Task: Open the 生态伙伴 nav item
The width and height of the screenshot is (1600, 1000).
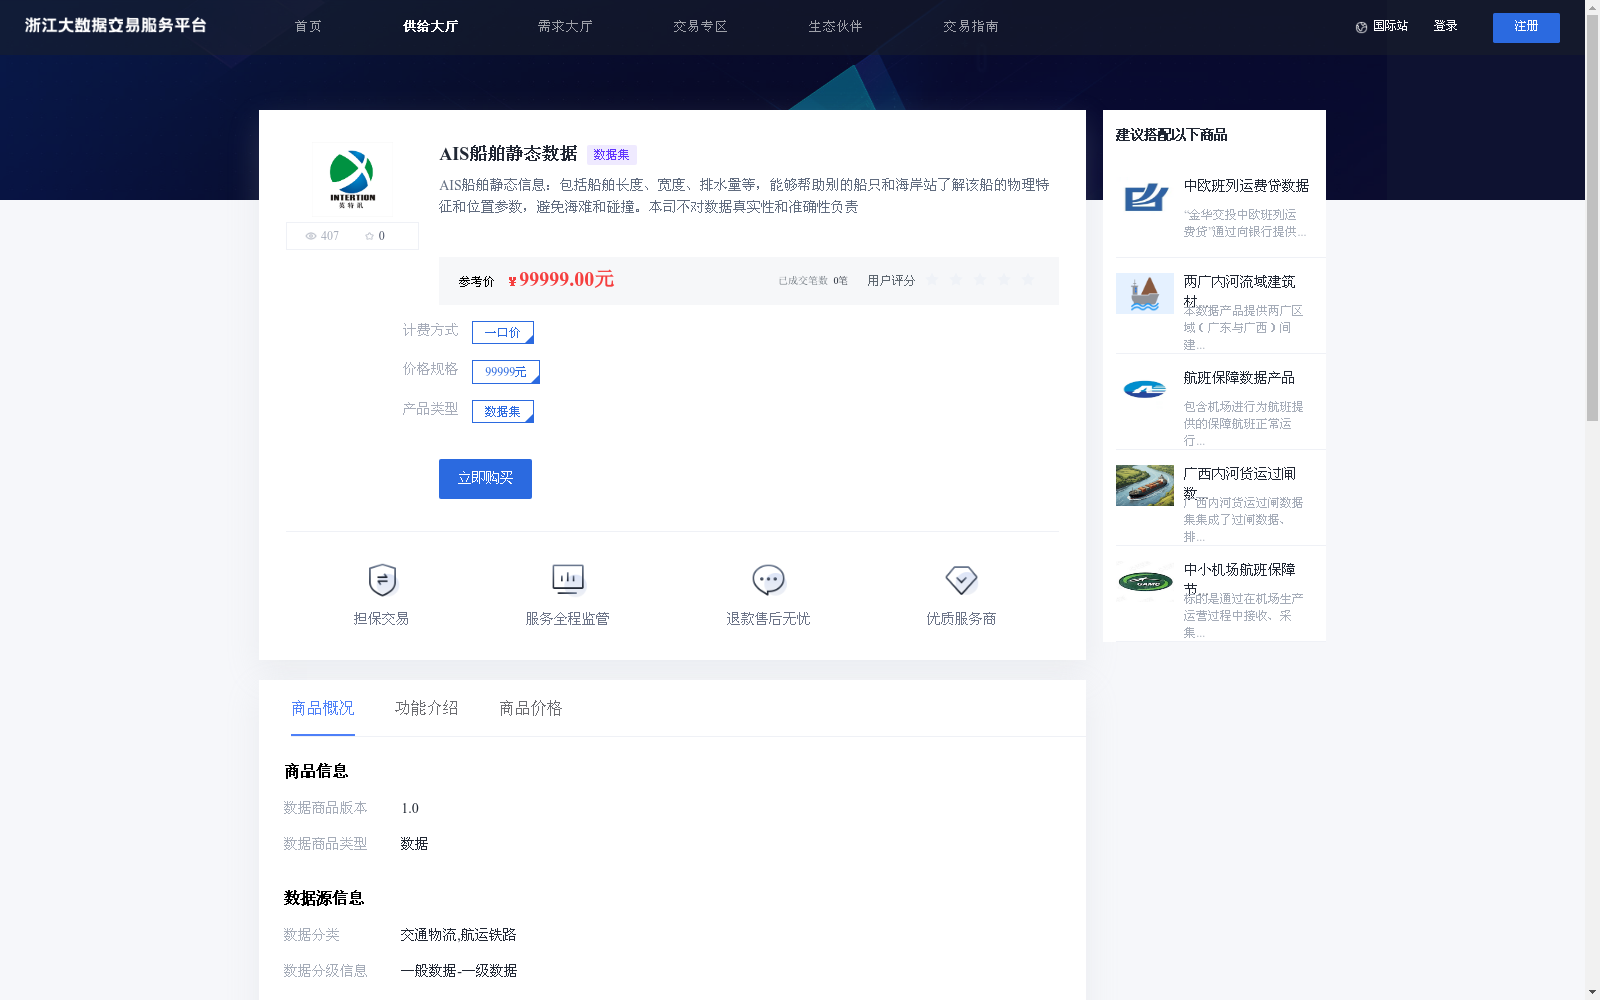Action: tap(835, 26)
